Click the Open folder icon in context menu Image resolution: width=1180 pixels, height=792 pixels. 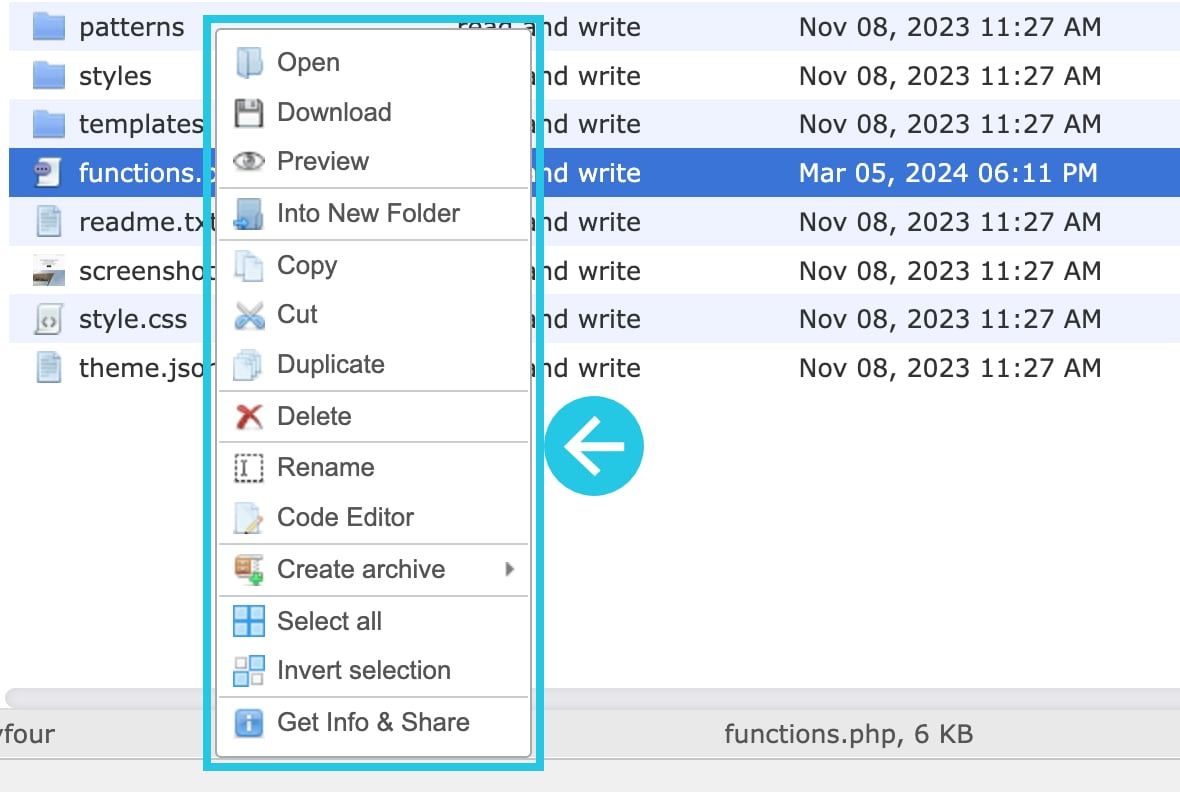pyautogui.click(x=248, y=62)
